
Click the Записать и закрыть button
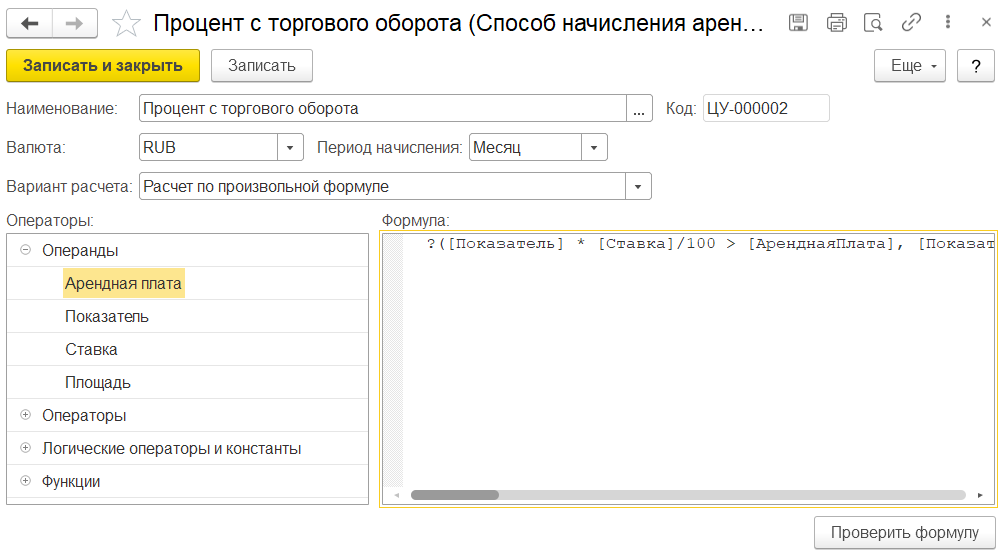pos(103,66)
